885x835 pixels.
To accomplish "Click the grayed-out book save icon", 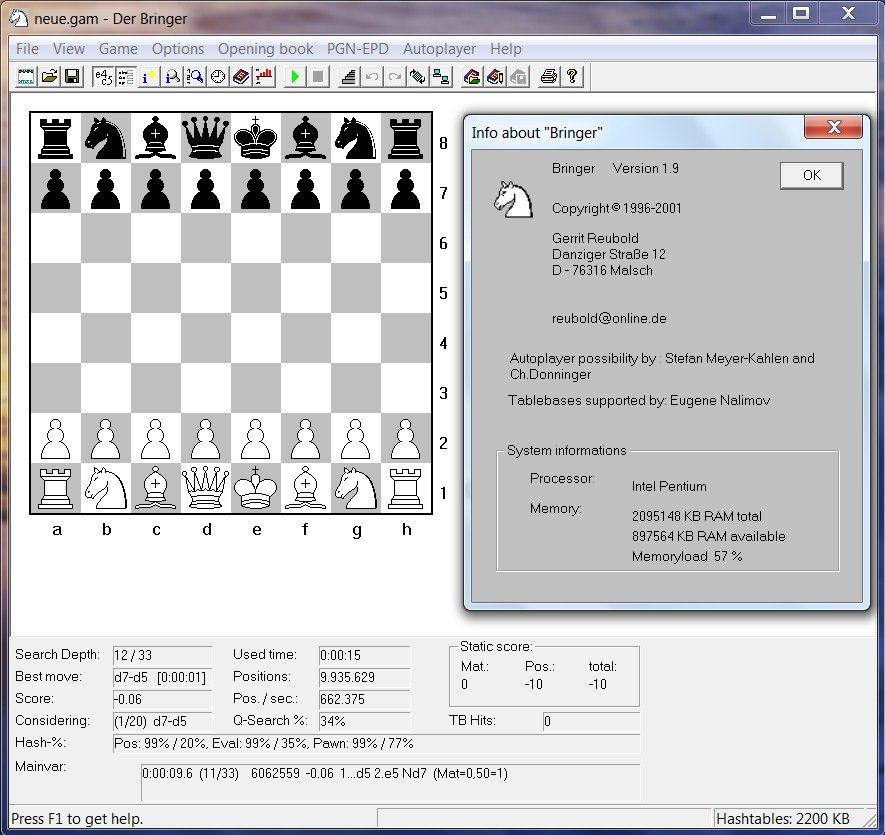I will point(518,76).
